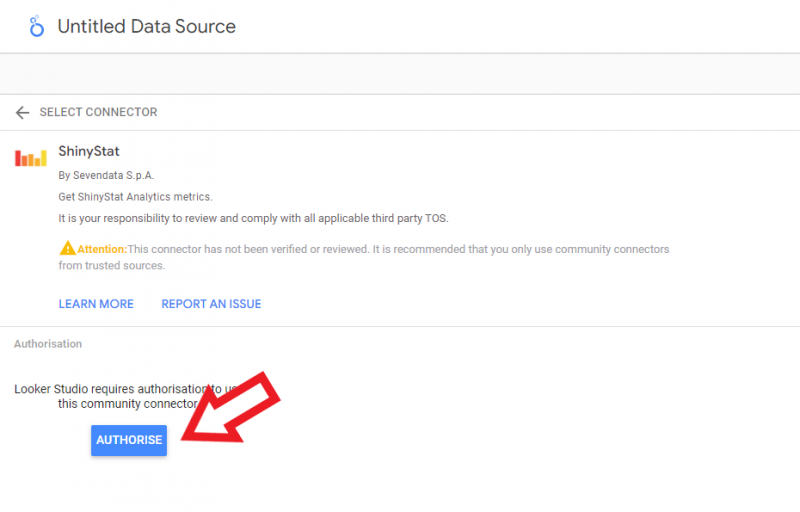This screenshot has width=800, height=512.
Task: Click 'Get ShinyStat Analytics metrics.' description
Action: tap(135, 197)
